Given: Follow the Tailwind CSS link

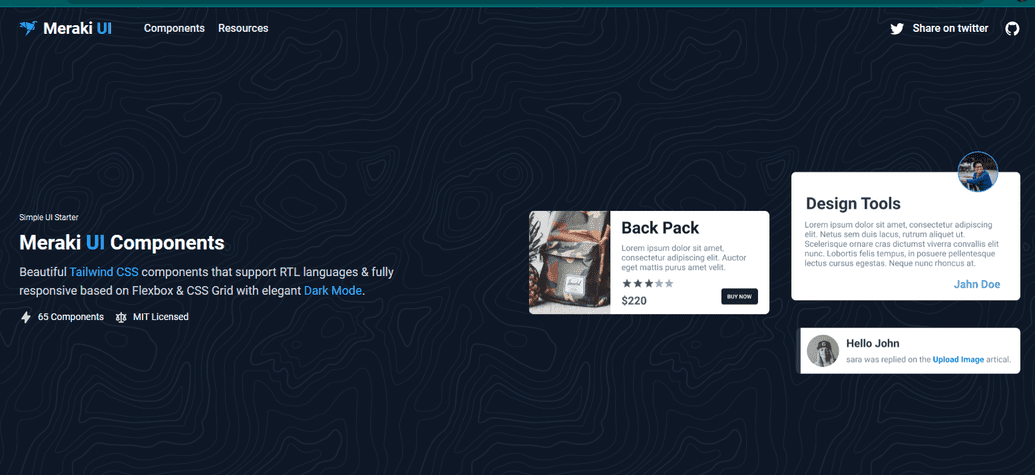Looking at the screenshot, I should click(x=104, y=272).
